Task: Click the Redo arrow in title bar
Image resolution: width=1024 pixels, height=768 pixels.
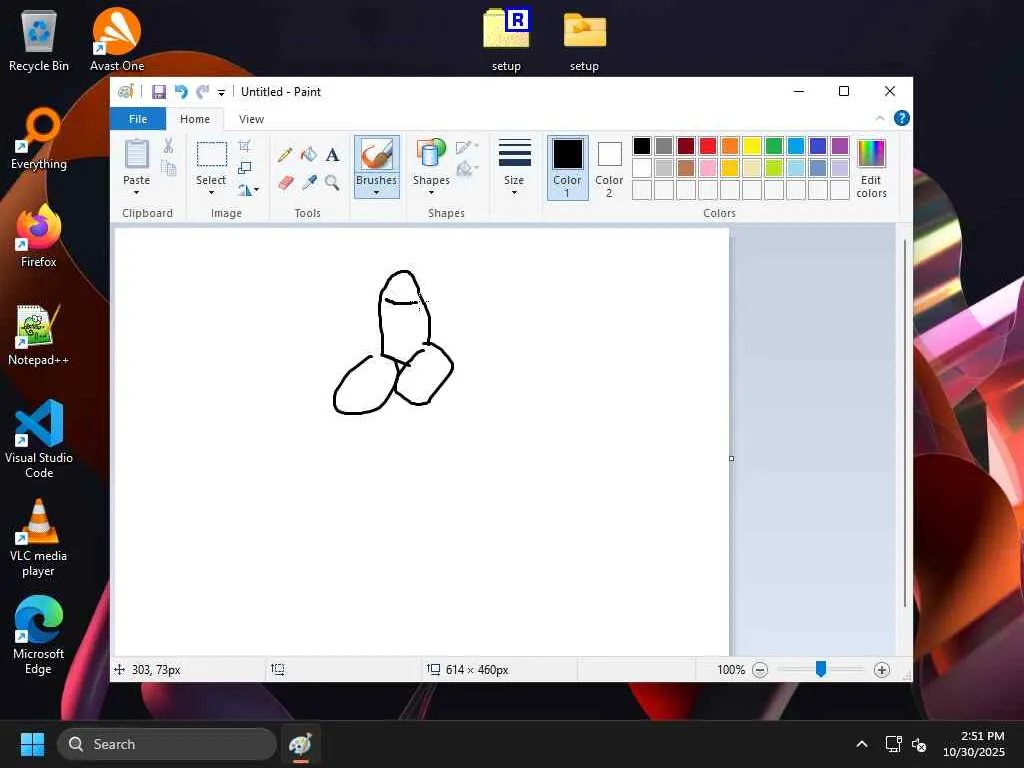Action: click(202, 92)
